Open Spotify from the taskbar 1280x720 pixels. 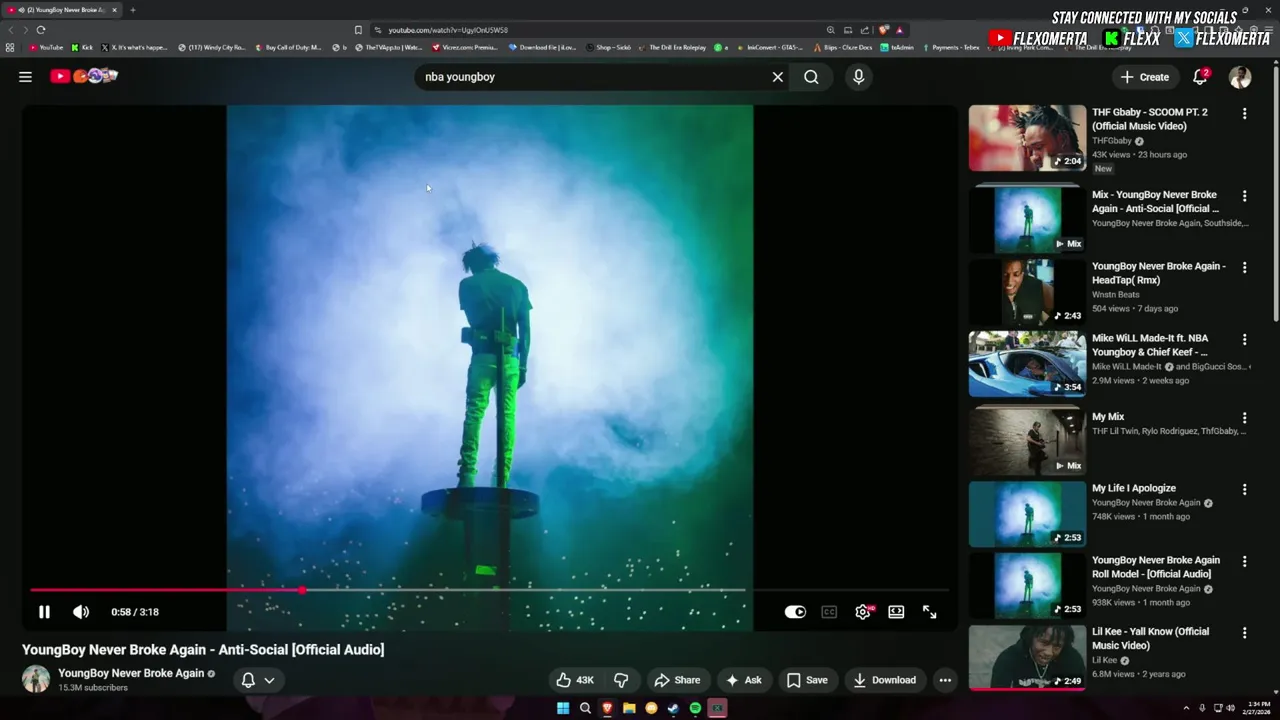[695, 708]
